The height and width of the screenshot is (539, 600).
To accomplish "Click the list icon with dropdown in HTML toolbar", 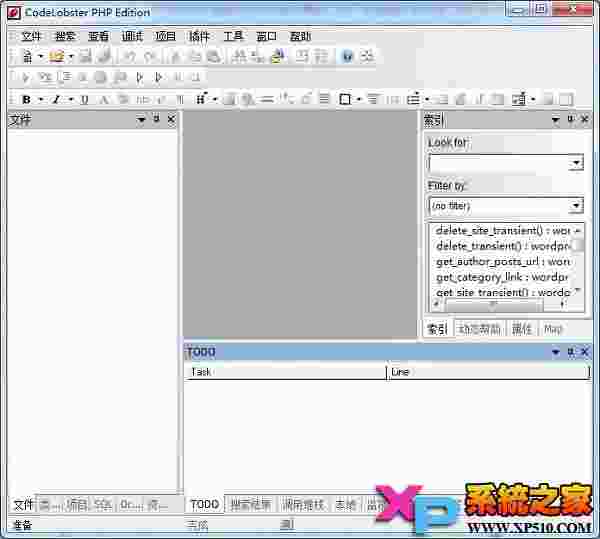I will (x=413, y=99).
